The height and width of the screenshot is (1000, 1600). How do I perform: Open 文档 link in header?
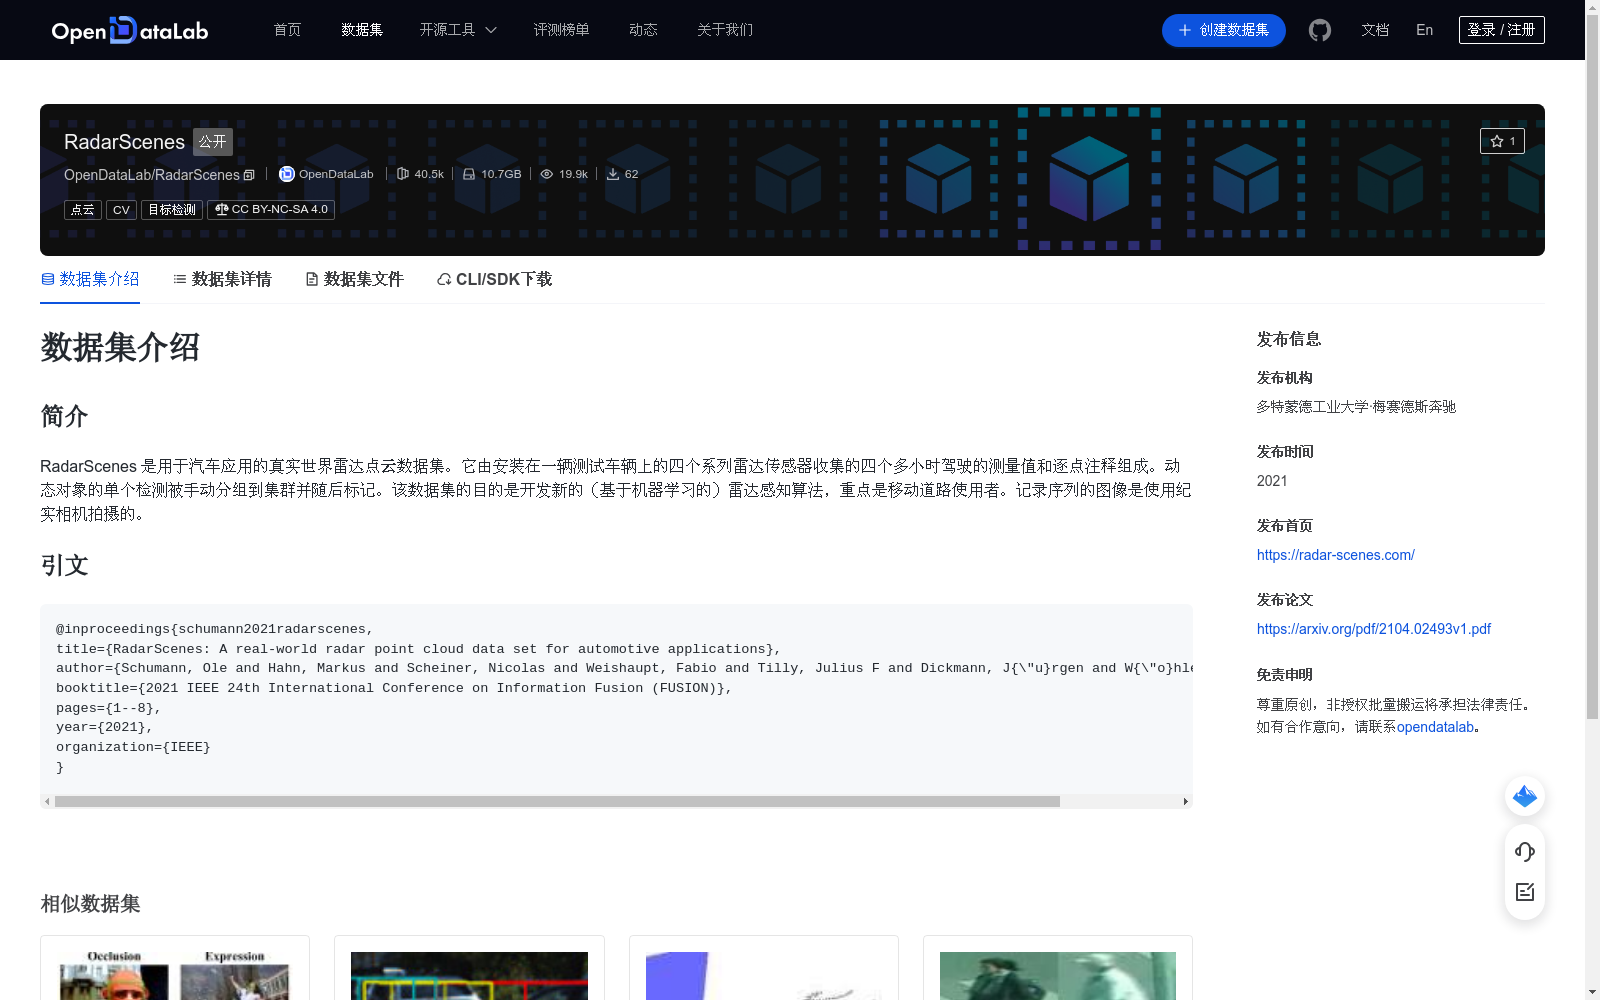tap(1375, 30)
